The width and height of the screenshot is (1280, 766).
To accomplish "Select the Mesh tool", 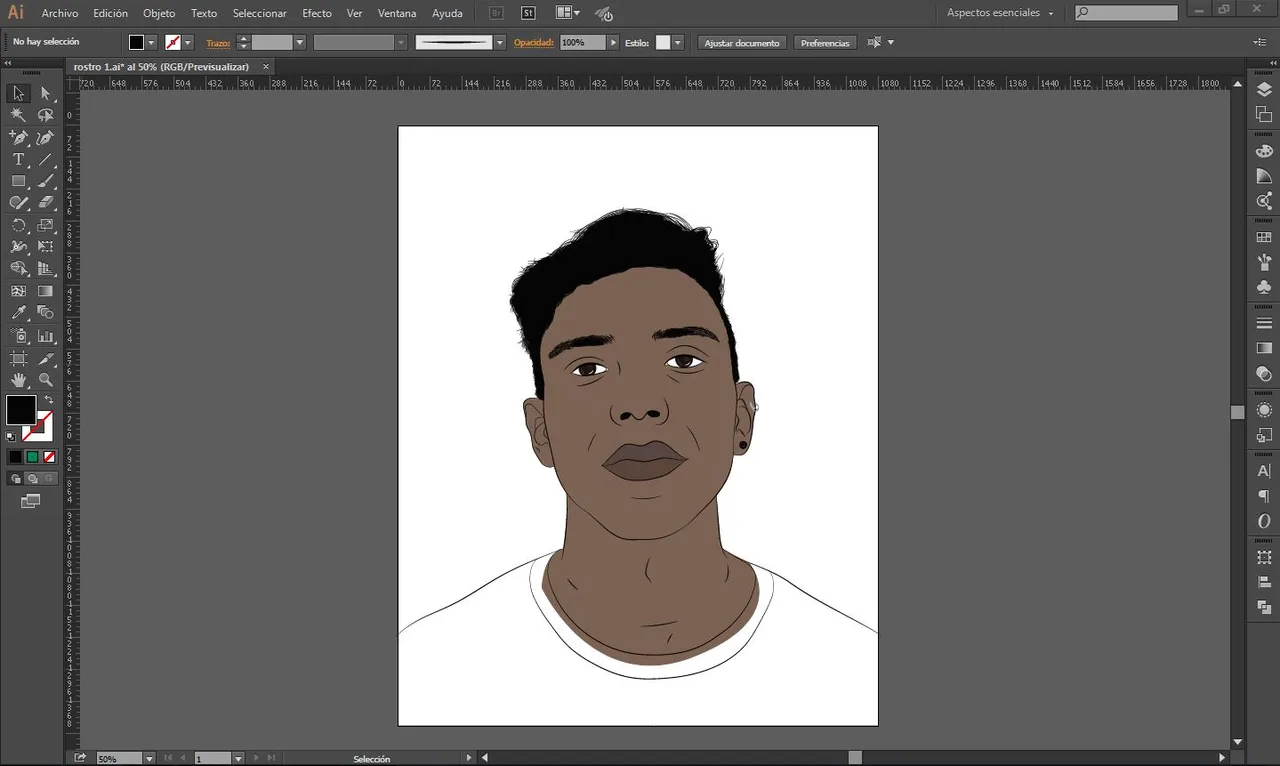I will [18, 291].
